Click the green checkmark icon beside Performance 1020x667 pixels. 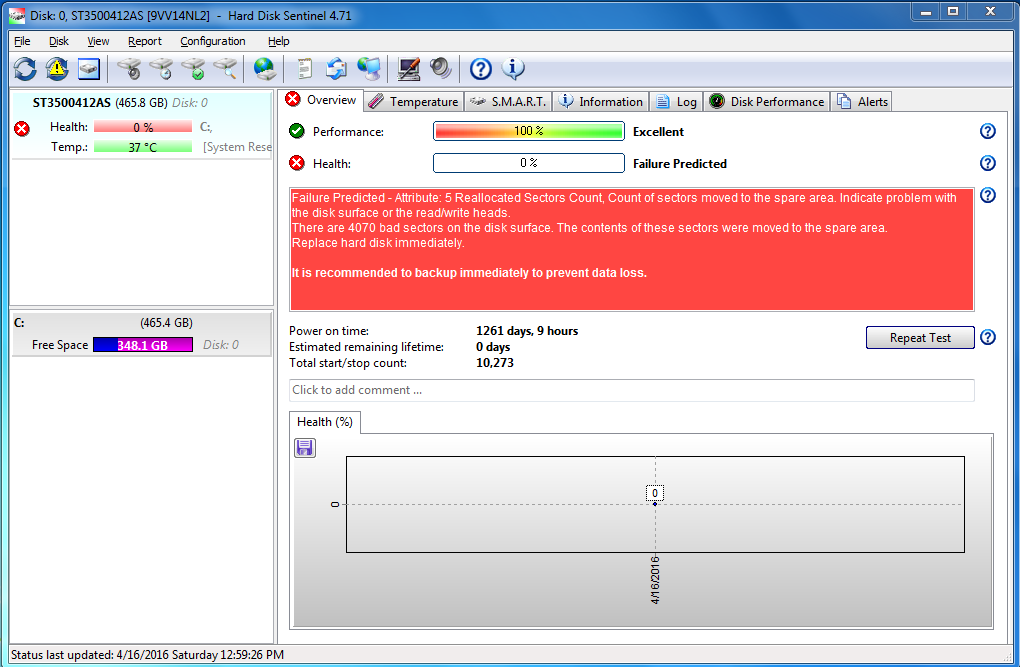coord(297,131)
